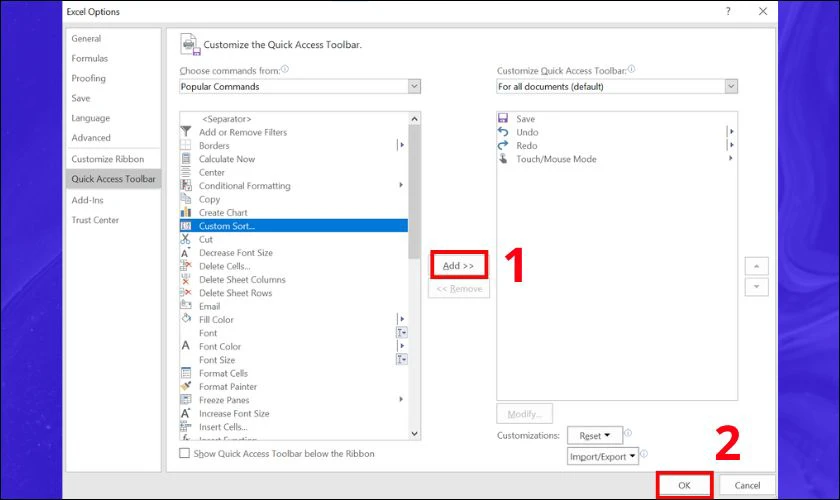Expand the Undo split arrow
The width and height of the screenshot is (840, 500).
tap(731, 131)
